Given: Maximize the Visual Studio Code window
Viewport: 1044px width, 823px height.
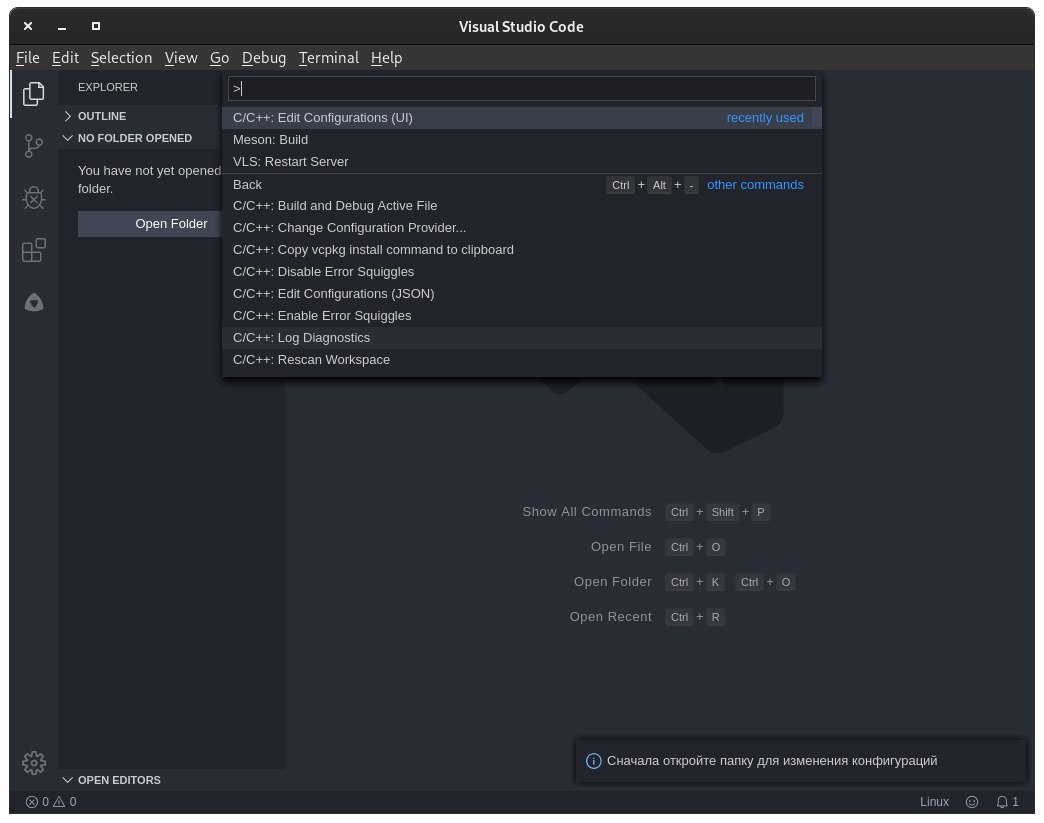Looking at the screenshot, I should (x=96, y=26).
